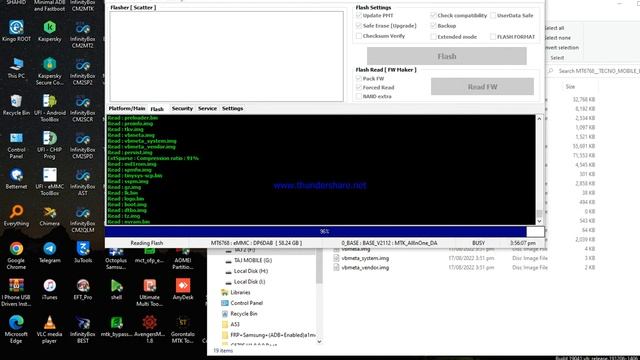Open InfinityBox CM2SP2 shortcut
Screen dimensions: 640x360
pyautogui.click(x=82, y=71)
